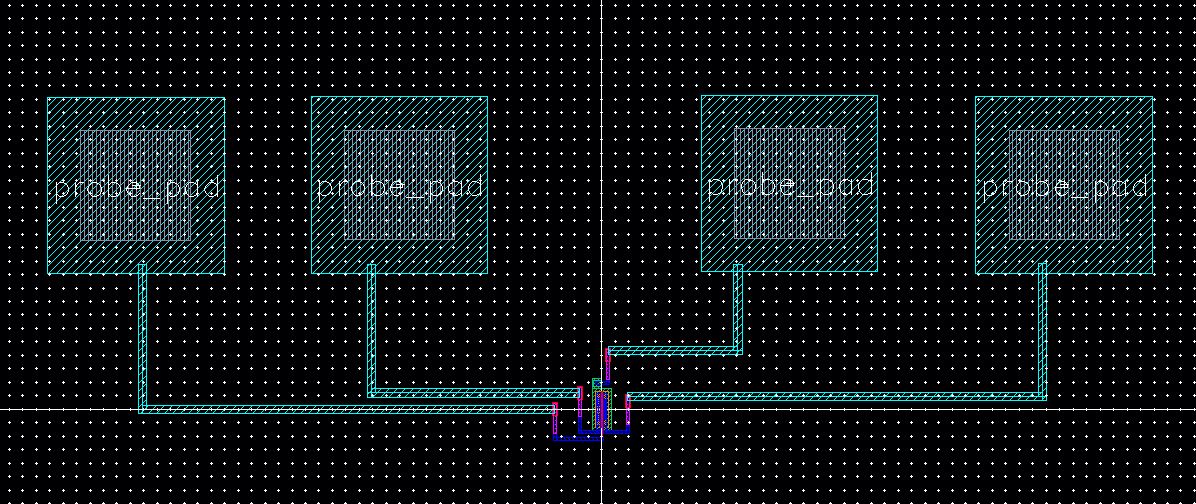This screenshot has width=1196, height=504.
Task: Select the second probe_pad from the left
Action: 399,185
